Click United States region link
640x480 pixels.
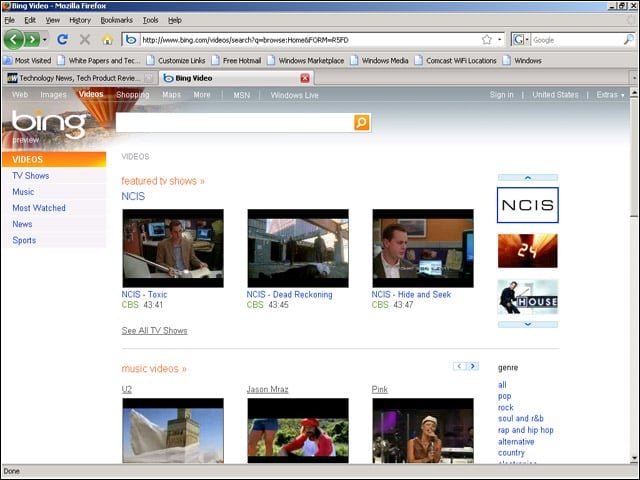tap(555, 95)
